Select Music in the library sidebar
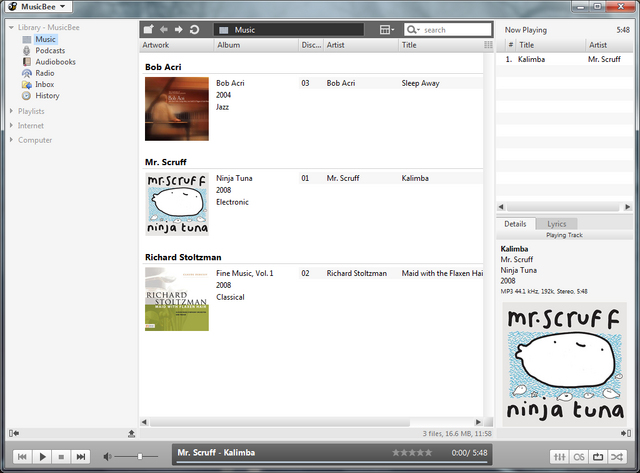 [x=45, y=39]
